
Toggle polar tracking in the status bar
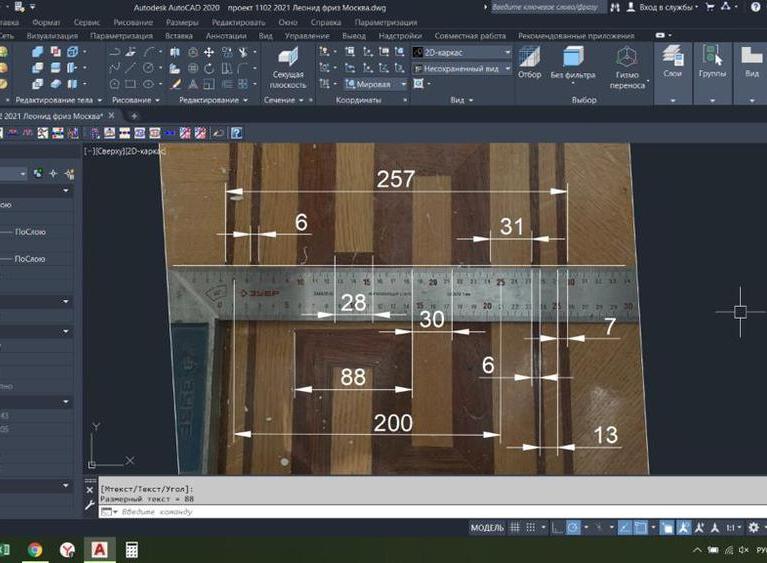click(x=573, y=527)
